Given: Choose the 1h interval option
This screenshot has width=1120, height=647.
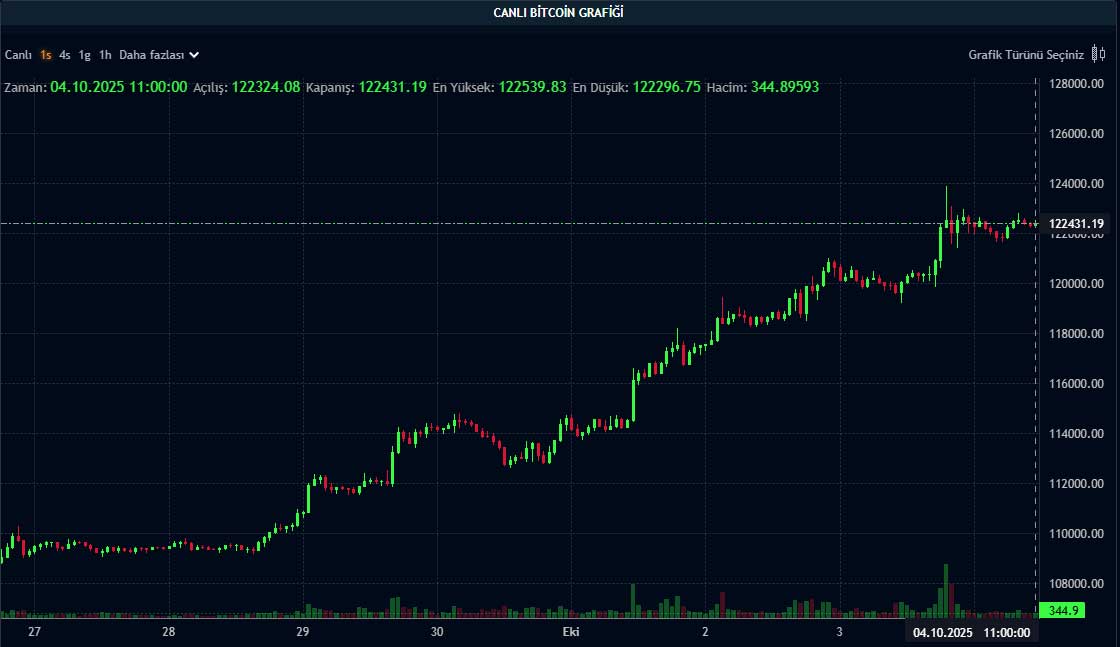Looking at the screenshot, I should pyautogui.click(x=105, y=55).
